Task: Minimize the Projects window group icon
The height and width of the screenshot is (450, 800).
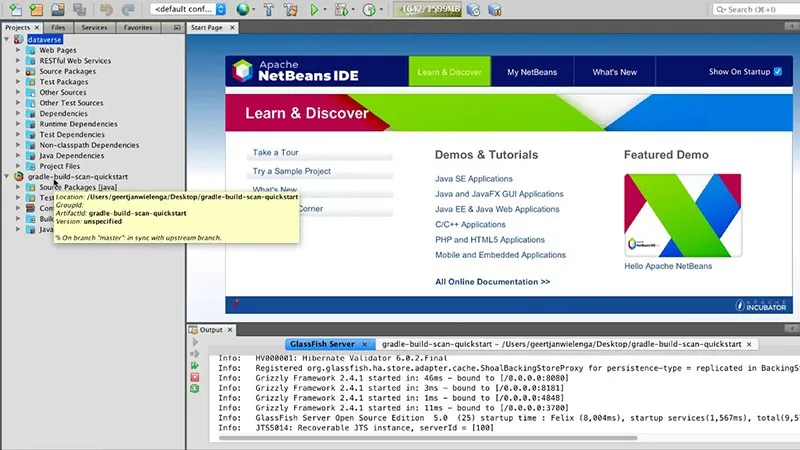Action: coord(177,28)
